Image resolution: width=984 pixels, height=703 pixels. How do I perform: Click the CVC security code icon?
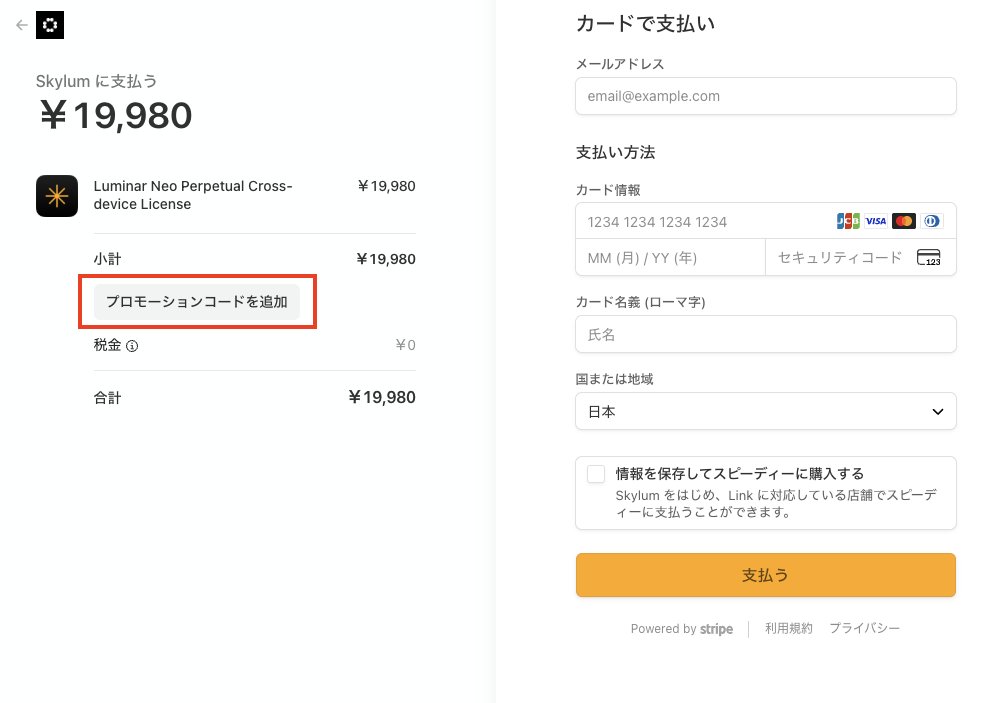click(928, 258)
